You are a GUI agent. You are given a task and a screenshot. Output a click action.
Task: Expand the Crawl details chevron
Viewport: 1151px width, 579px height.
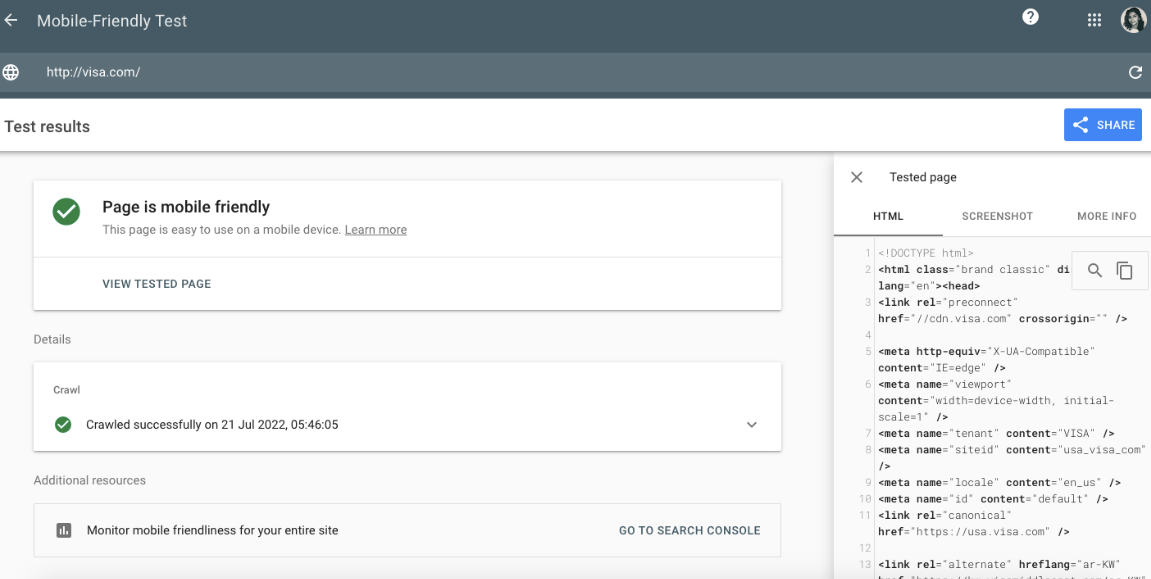(x=752, y=425)
